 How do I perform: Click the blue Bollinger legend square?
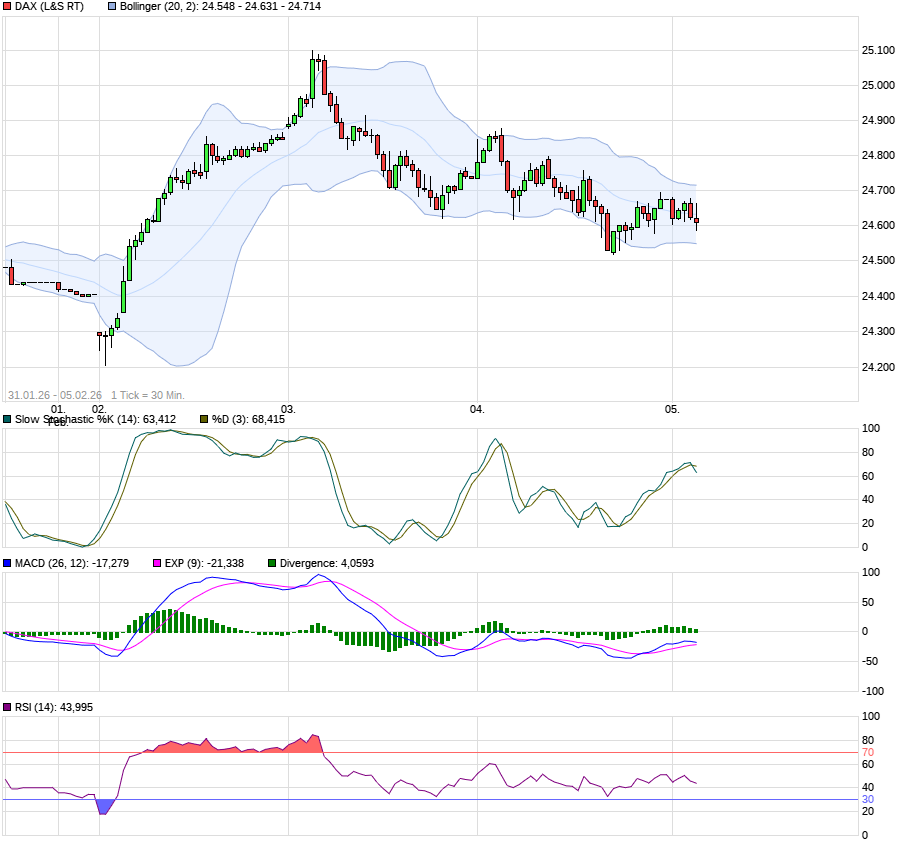(112, 6)
